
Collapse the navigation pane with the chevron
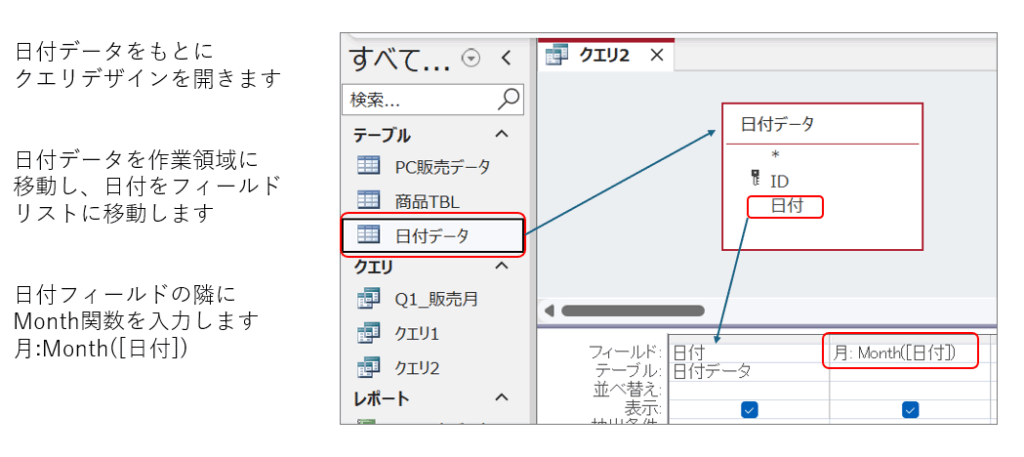pos(506,58)
